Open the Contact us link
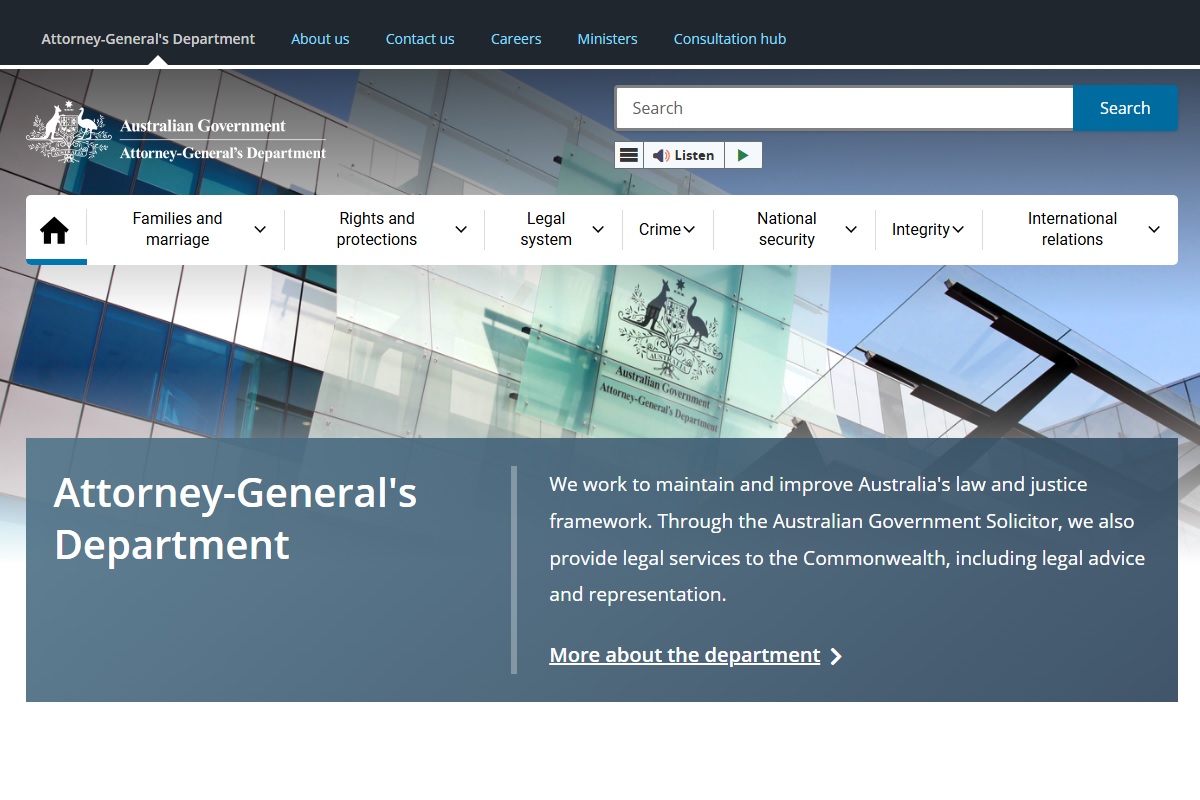Screen dimensions: 1200x800 [x=420, y=39]
